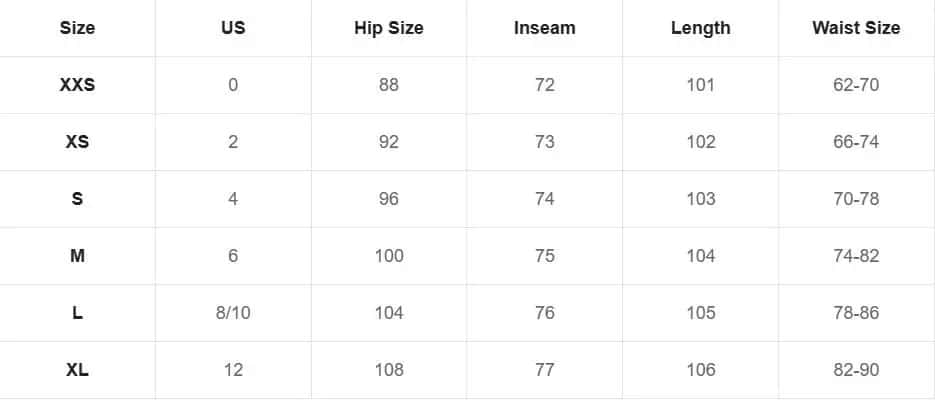
Task: Click the Hip Size column header
Action: click(389, 28)
